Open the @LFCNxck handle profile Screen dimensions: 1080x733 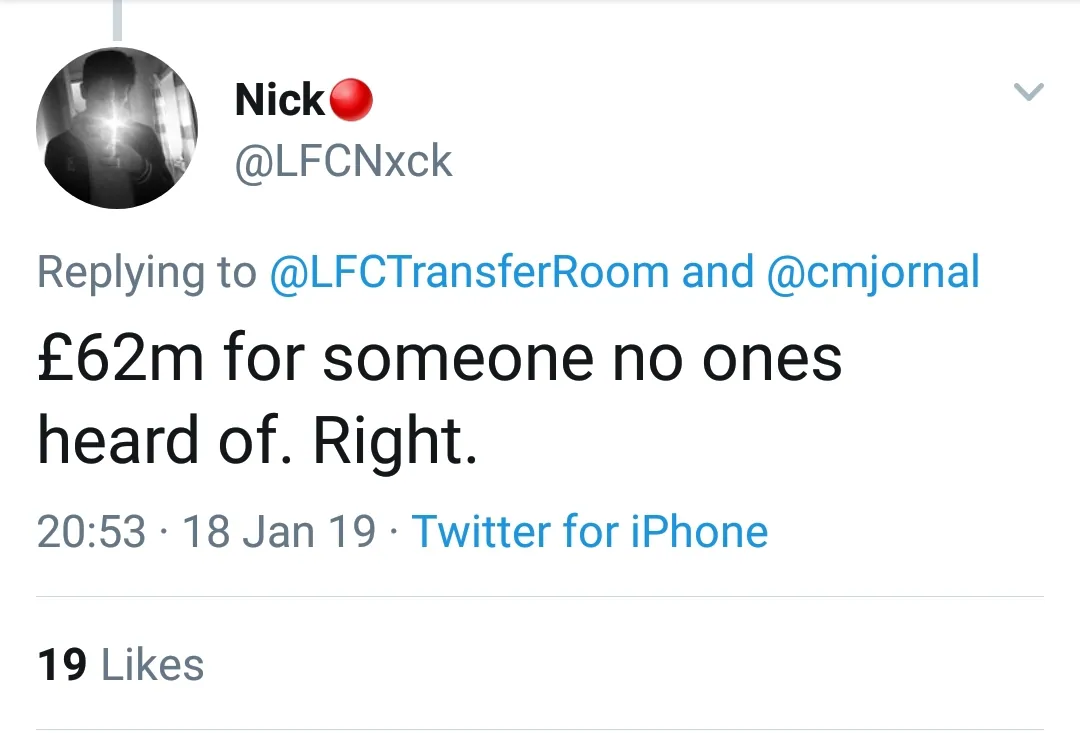pyautogui.click(x=343, y=162)
